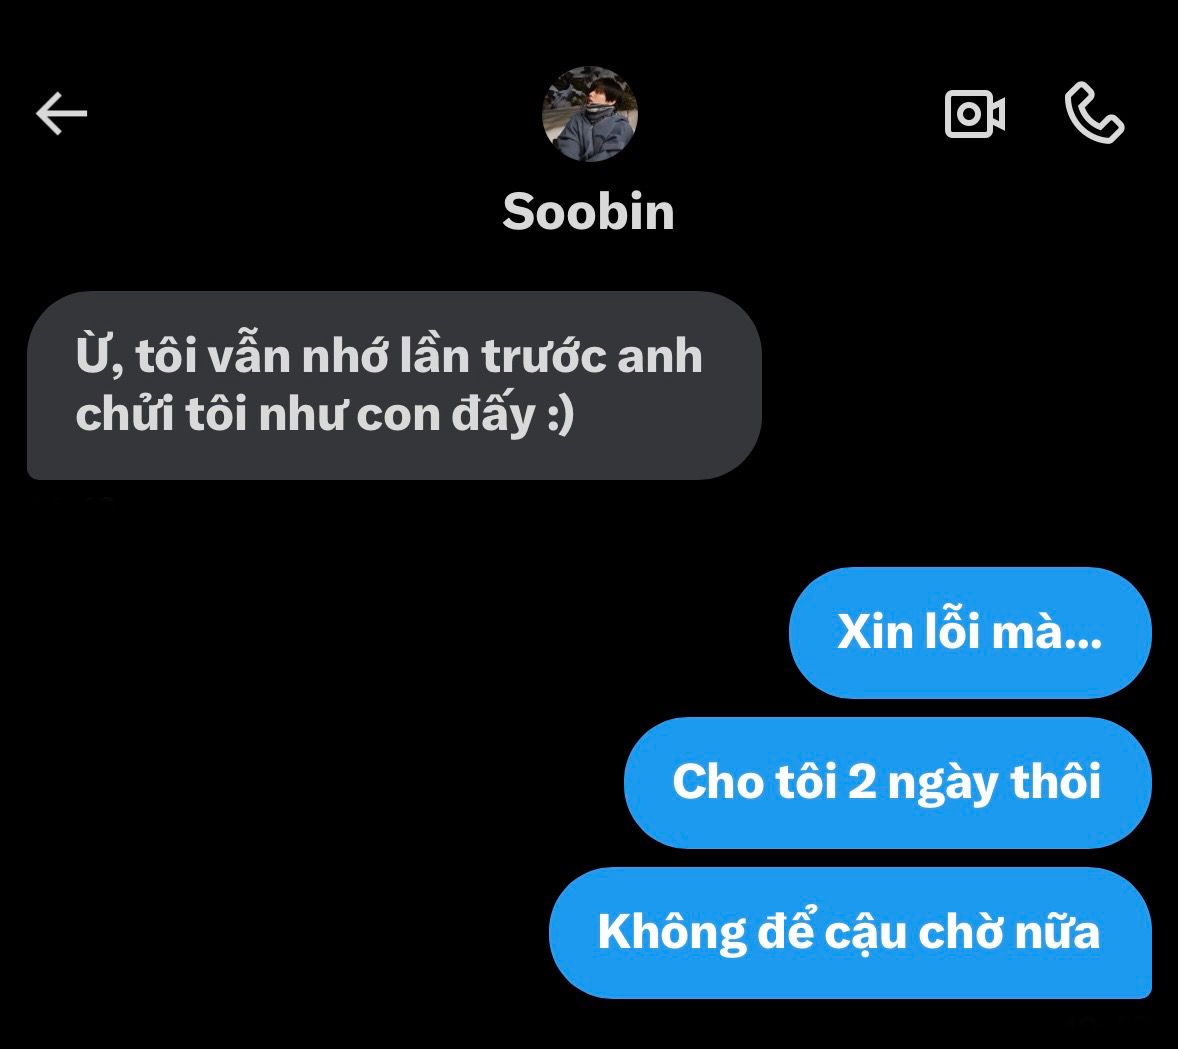
Task: Tap the Soobin contact name
Action: click(588, 211)
